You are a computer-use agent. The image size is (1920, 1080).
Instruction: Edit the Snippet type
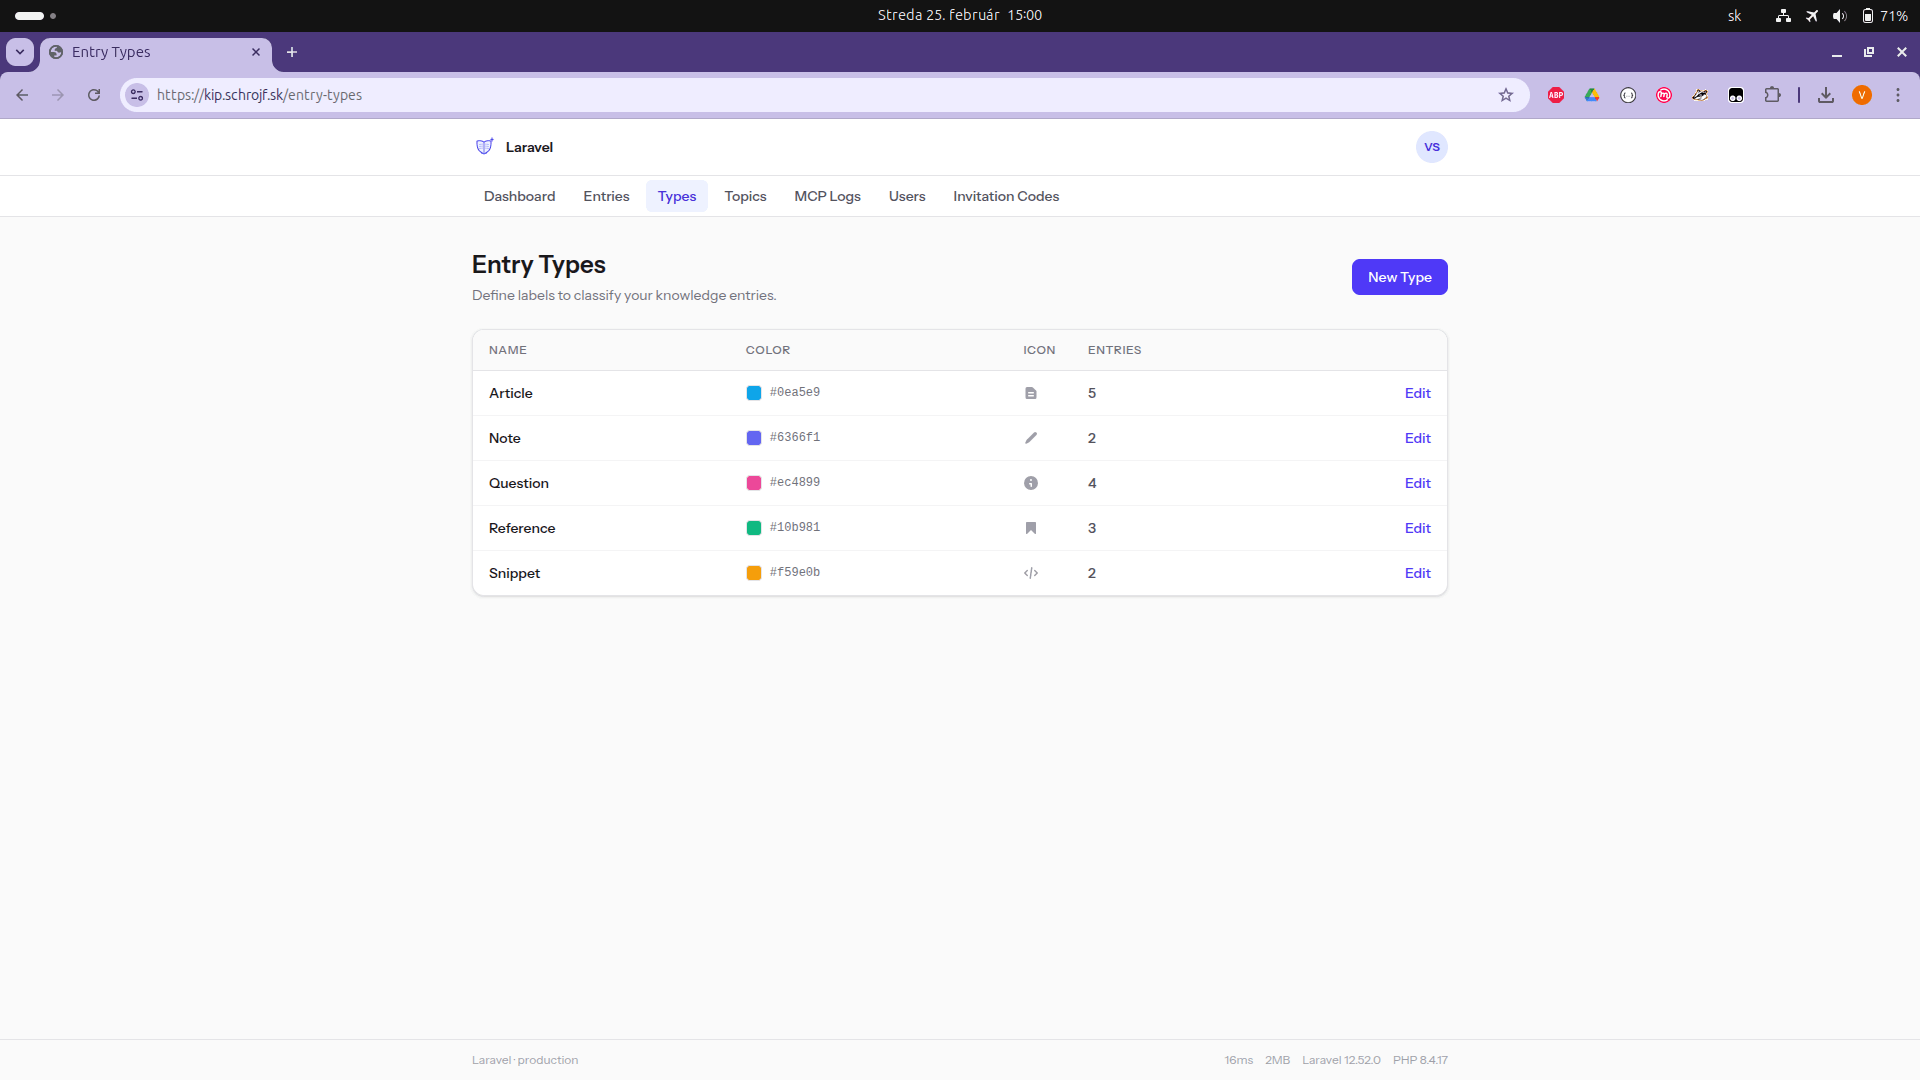1417,573
